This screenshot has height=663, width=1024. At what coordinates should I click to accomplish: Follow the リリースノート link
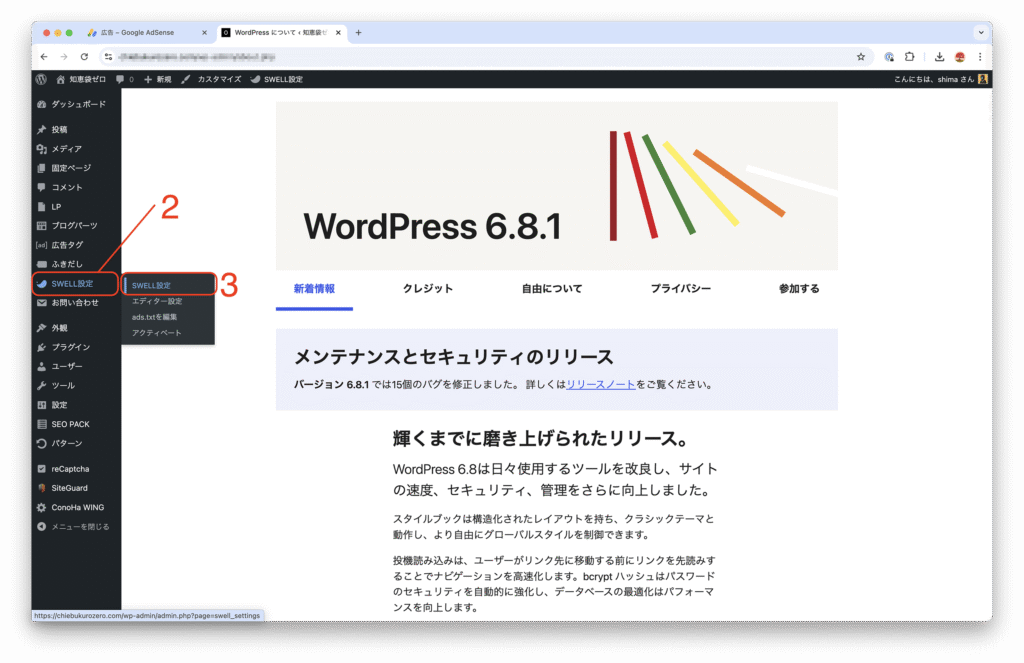coord(601,384)
